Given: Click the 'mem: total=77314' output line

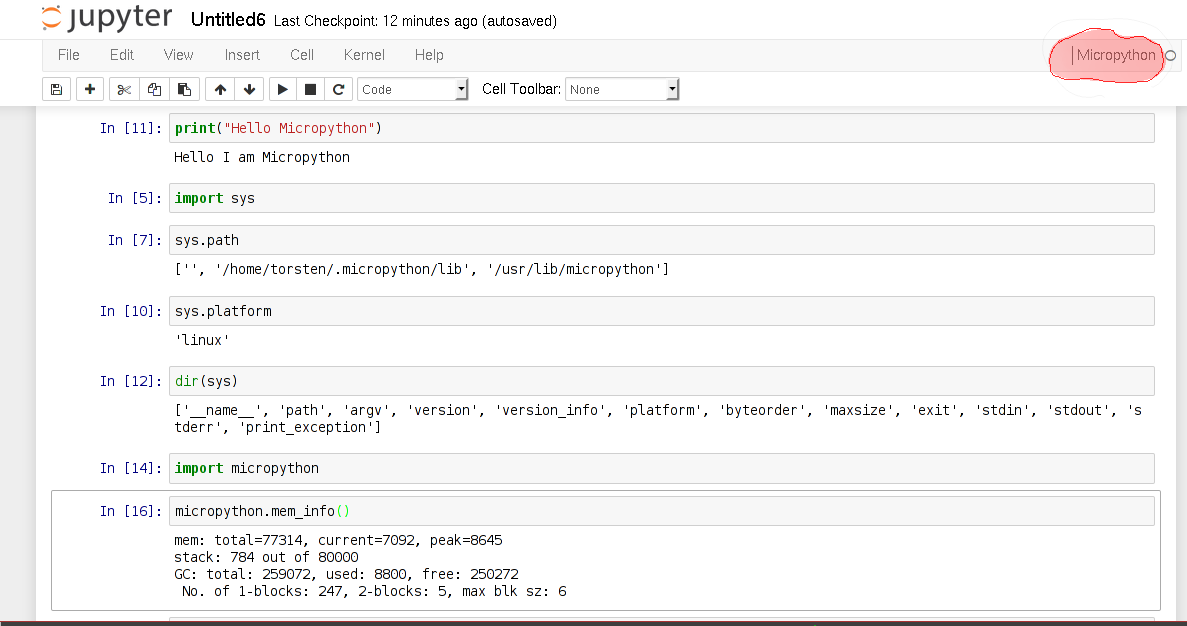Looking at the screenshot, I should (x=338, y=540).
